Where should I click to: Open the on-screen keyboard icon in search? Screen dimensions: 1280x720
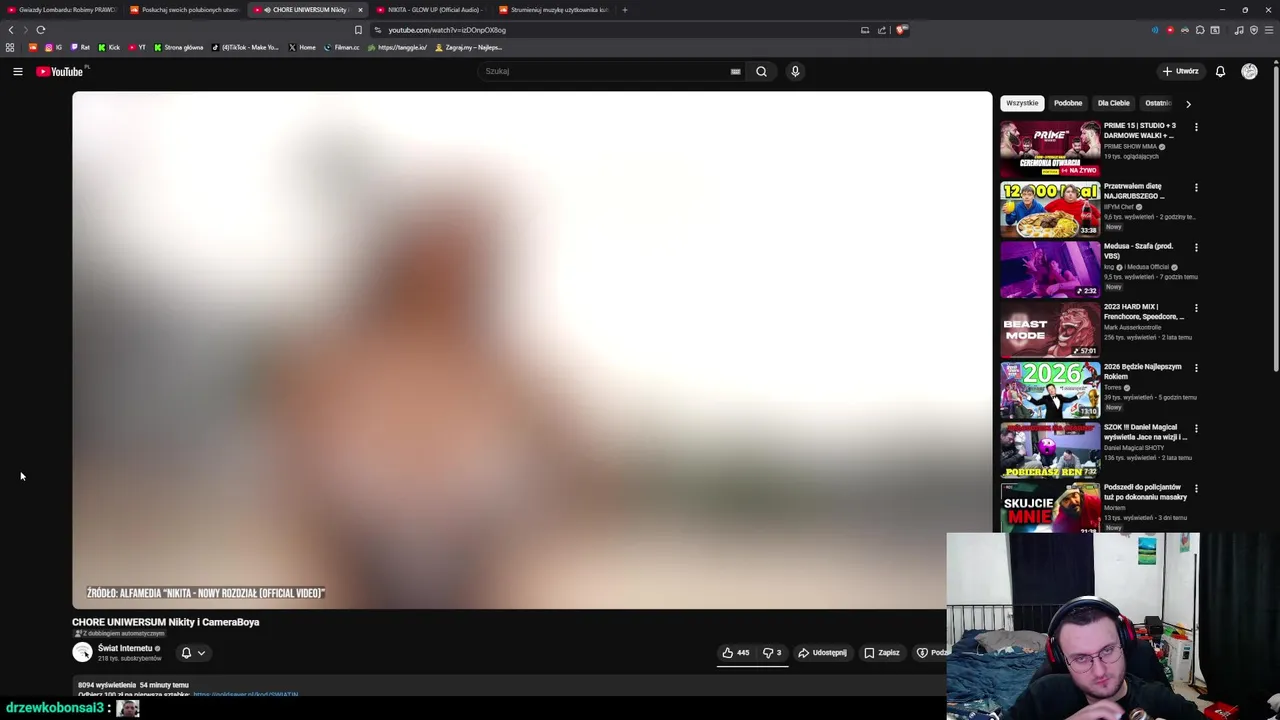(735, 71)
